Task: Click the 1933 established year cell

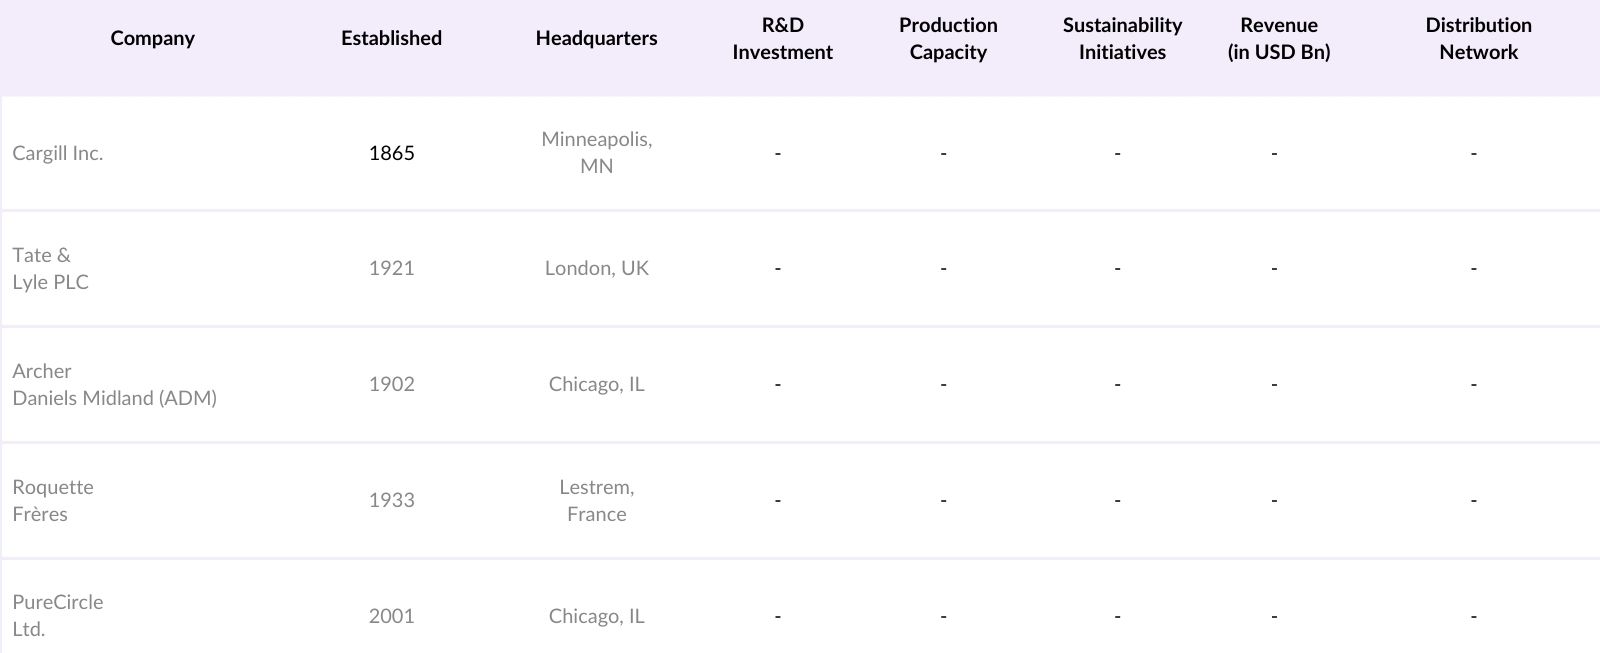Action: (391, 500)
